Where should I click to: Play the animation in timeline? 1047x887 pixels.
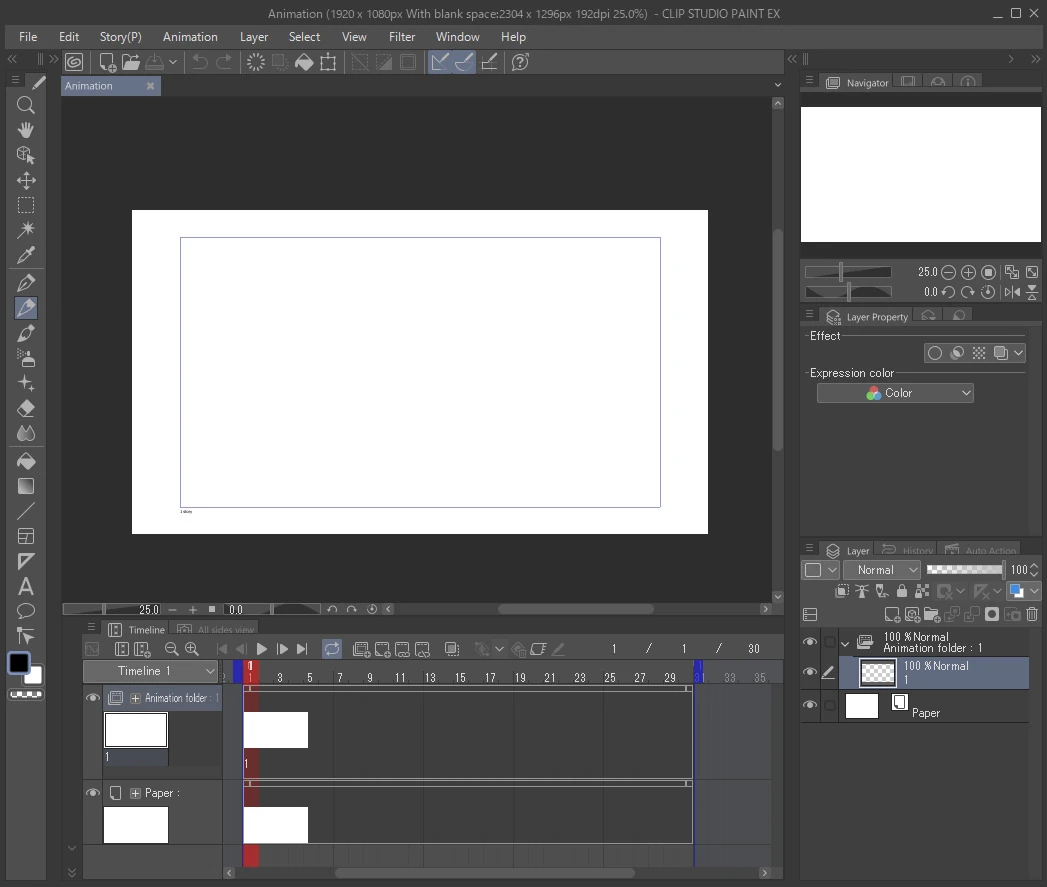pyautogui.click(x=262, y=649)
